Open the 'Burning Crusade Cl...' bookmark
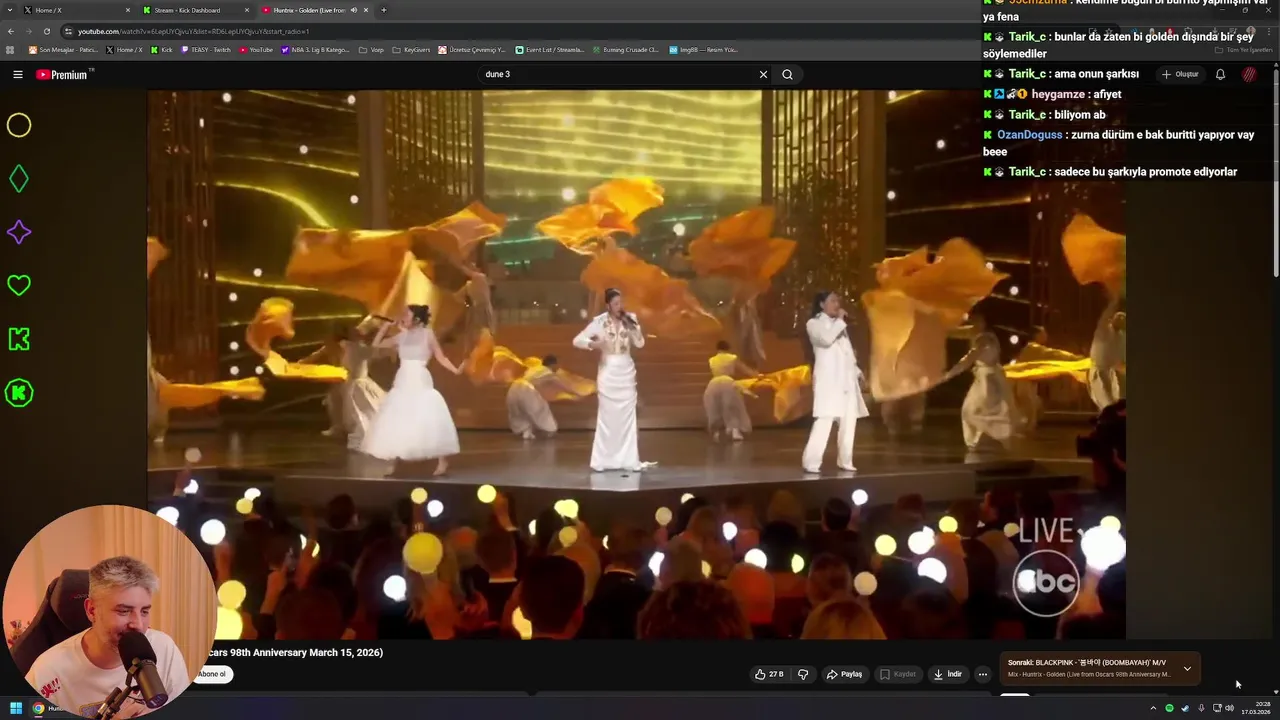Viewport: 1280px width, 720px height. point(625,49)
